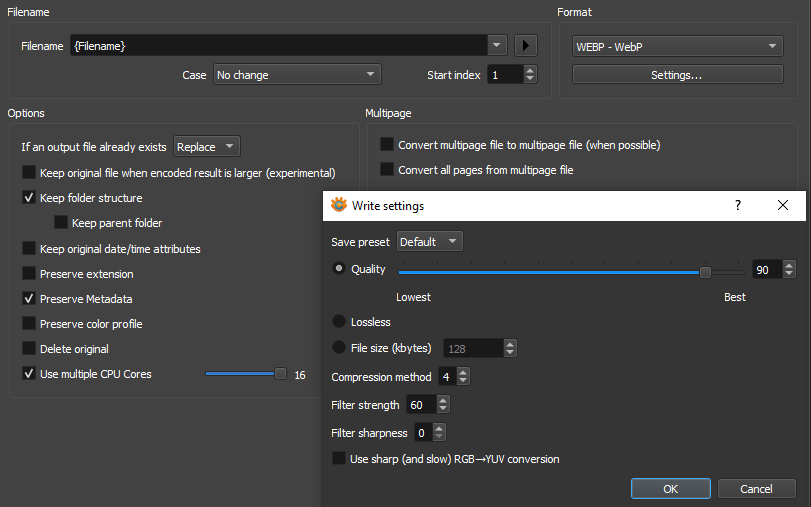Screen dimensions: 811x507
Task: Increase the Start index stepper value
Action: click(530, 70)
